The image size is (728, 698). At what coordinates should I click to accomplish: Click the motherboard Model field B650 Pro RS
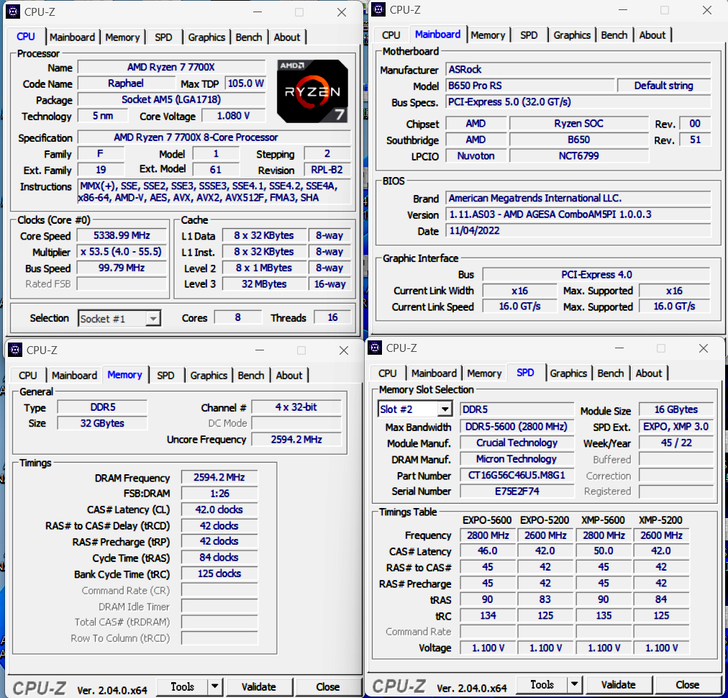[x=530, y=85]
